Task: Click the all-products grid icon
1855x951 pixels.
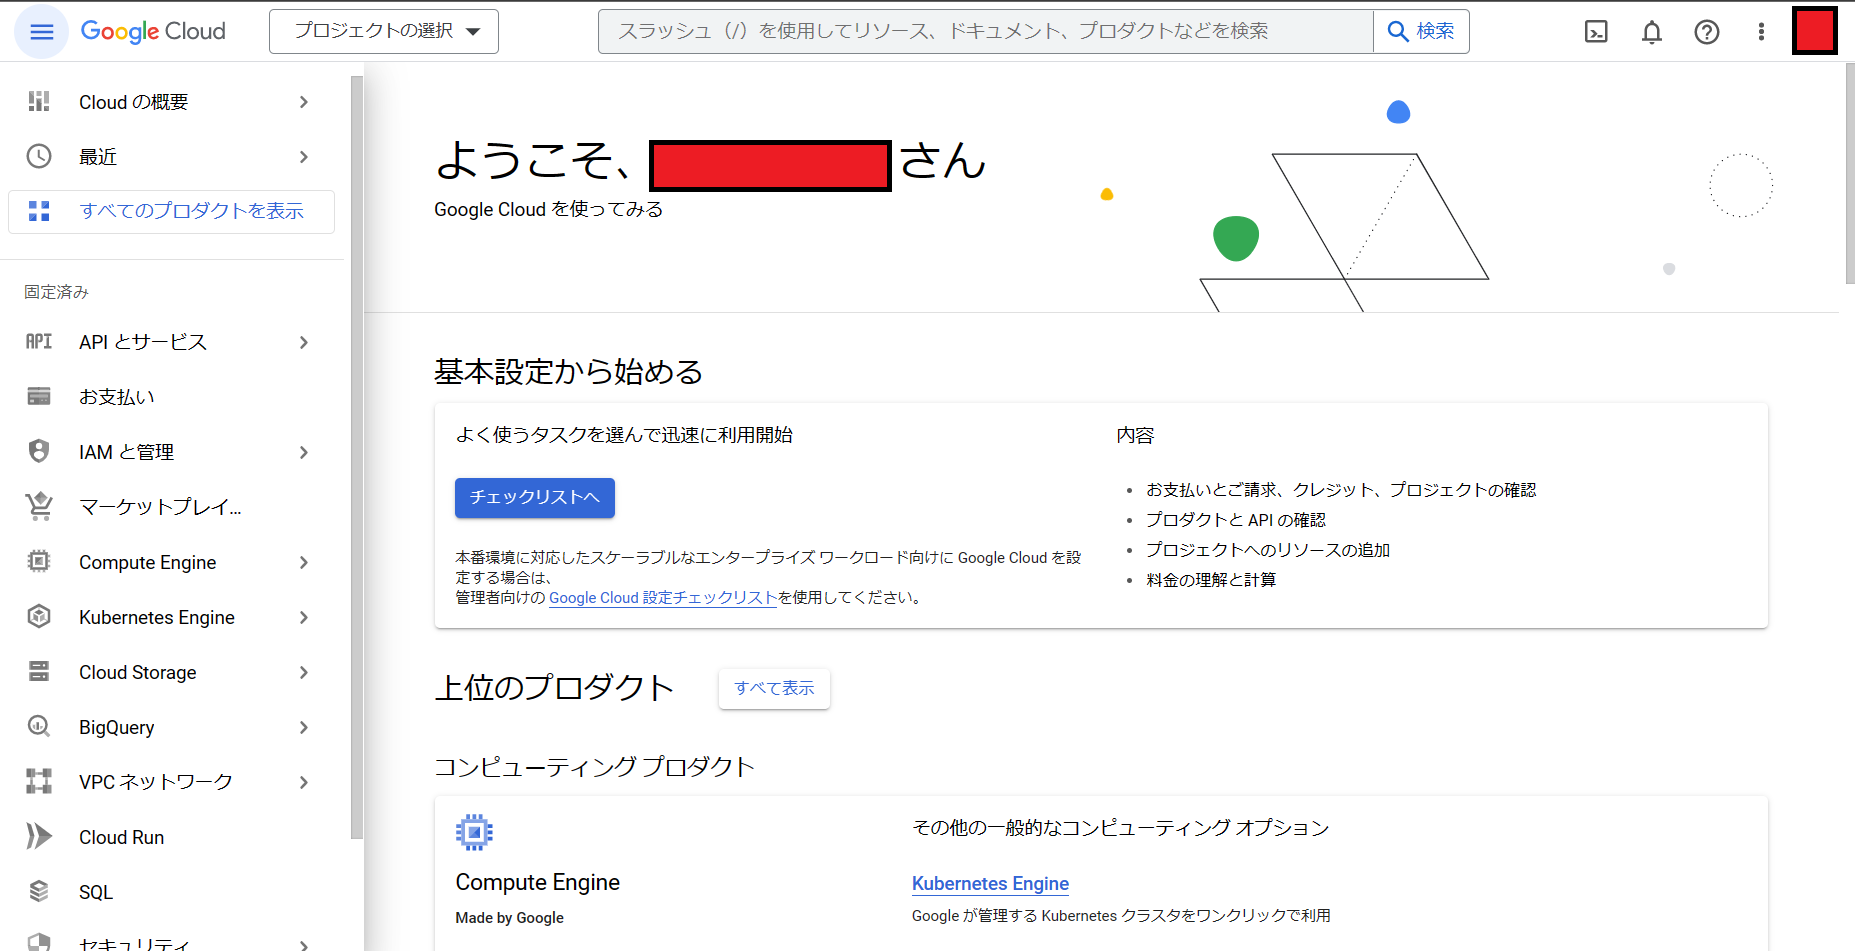Action: point(39,211)
